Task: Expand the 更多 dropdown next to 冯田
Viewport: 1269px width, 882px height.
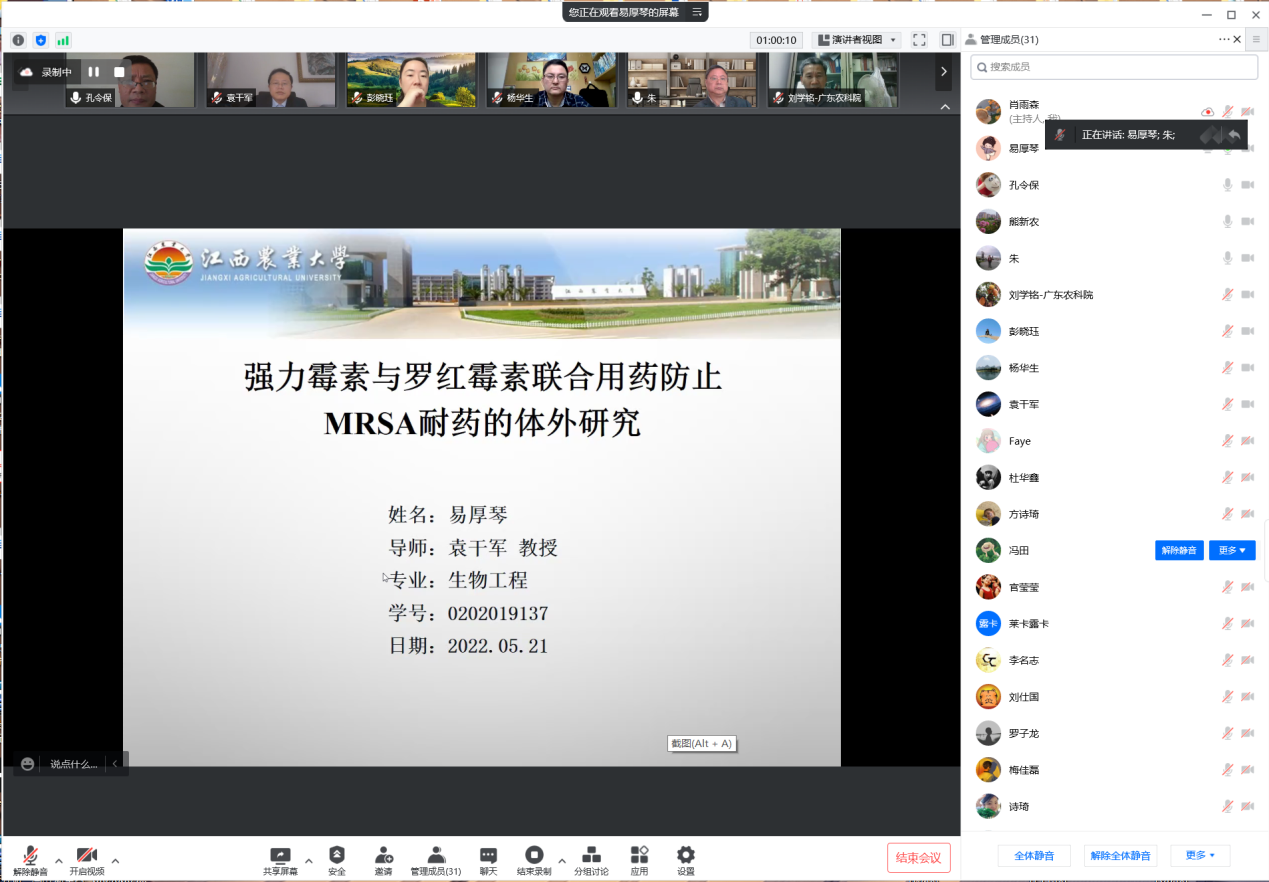Action: (x=1232, y=550)
